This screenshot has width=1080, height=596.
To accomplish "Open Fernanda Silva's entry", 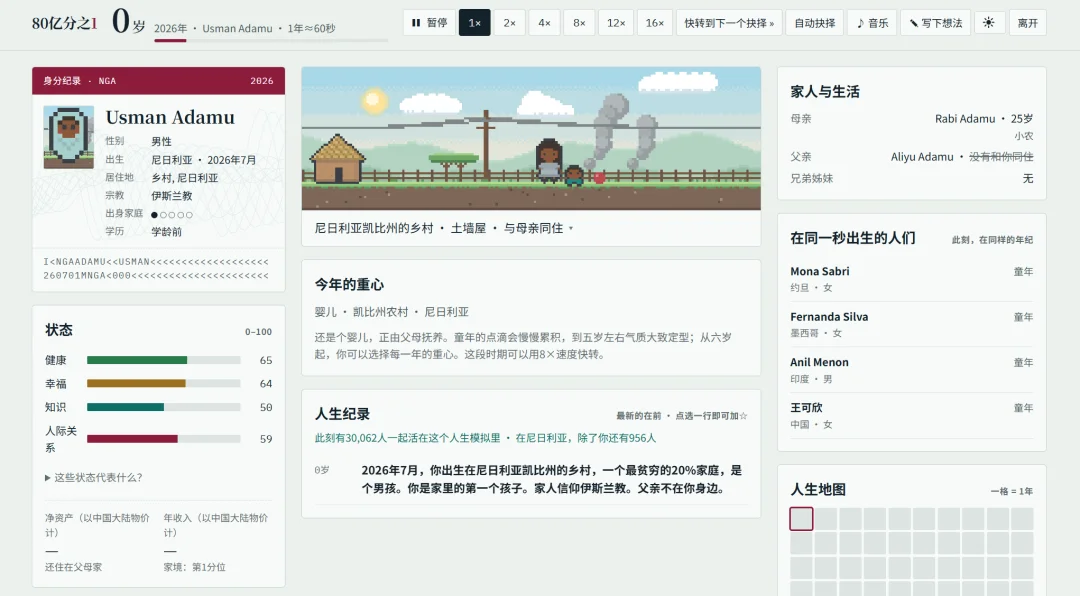I will (x=911, y=324).
